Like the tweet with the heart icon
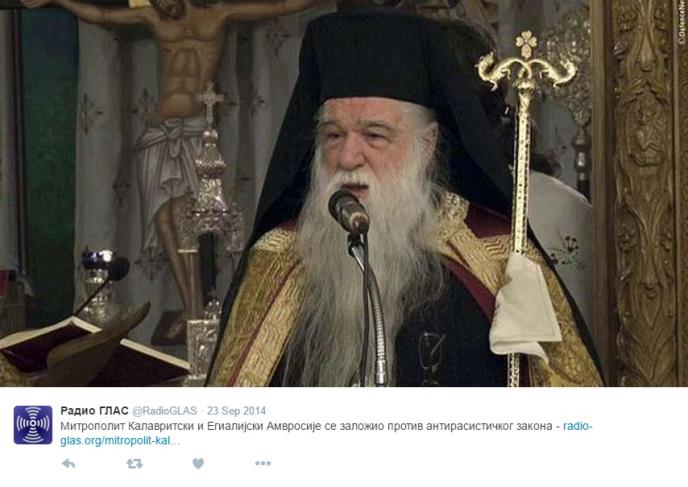 [x=198, y=463]
